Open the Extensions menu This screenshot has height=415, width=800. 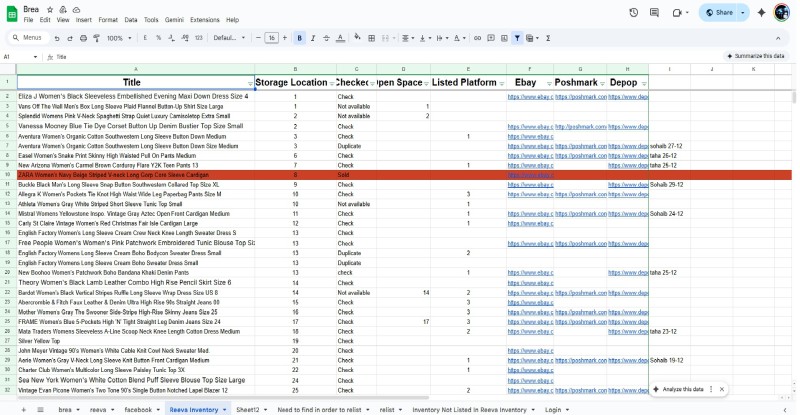204,19
